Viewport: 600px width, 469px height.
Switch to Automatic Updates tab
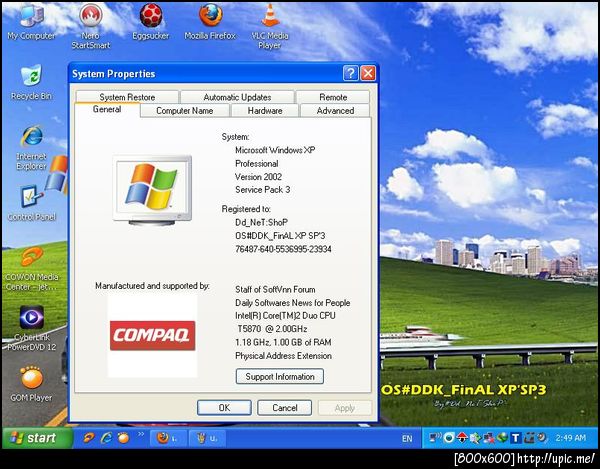237,97
